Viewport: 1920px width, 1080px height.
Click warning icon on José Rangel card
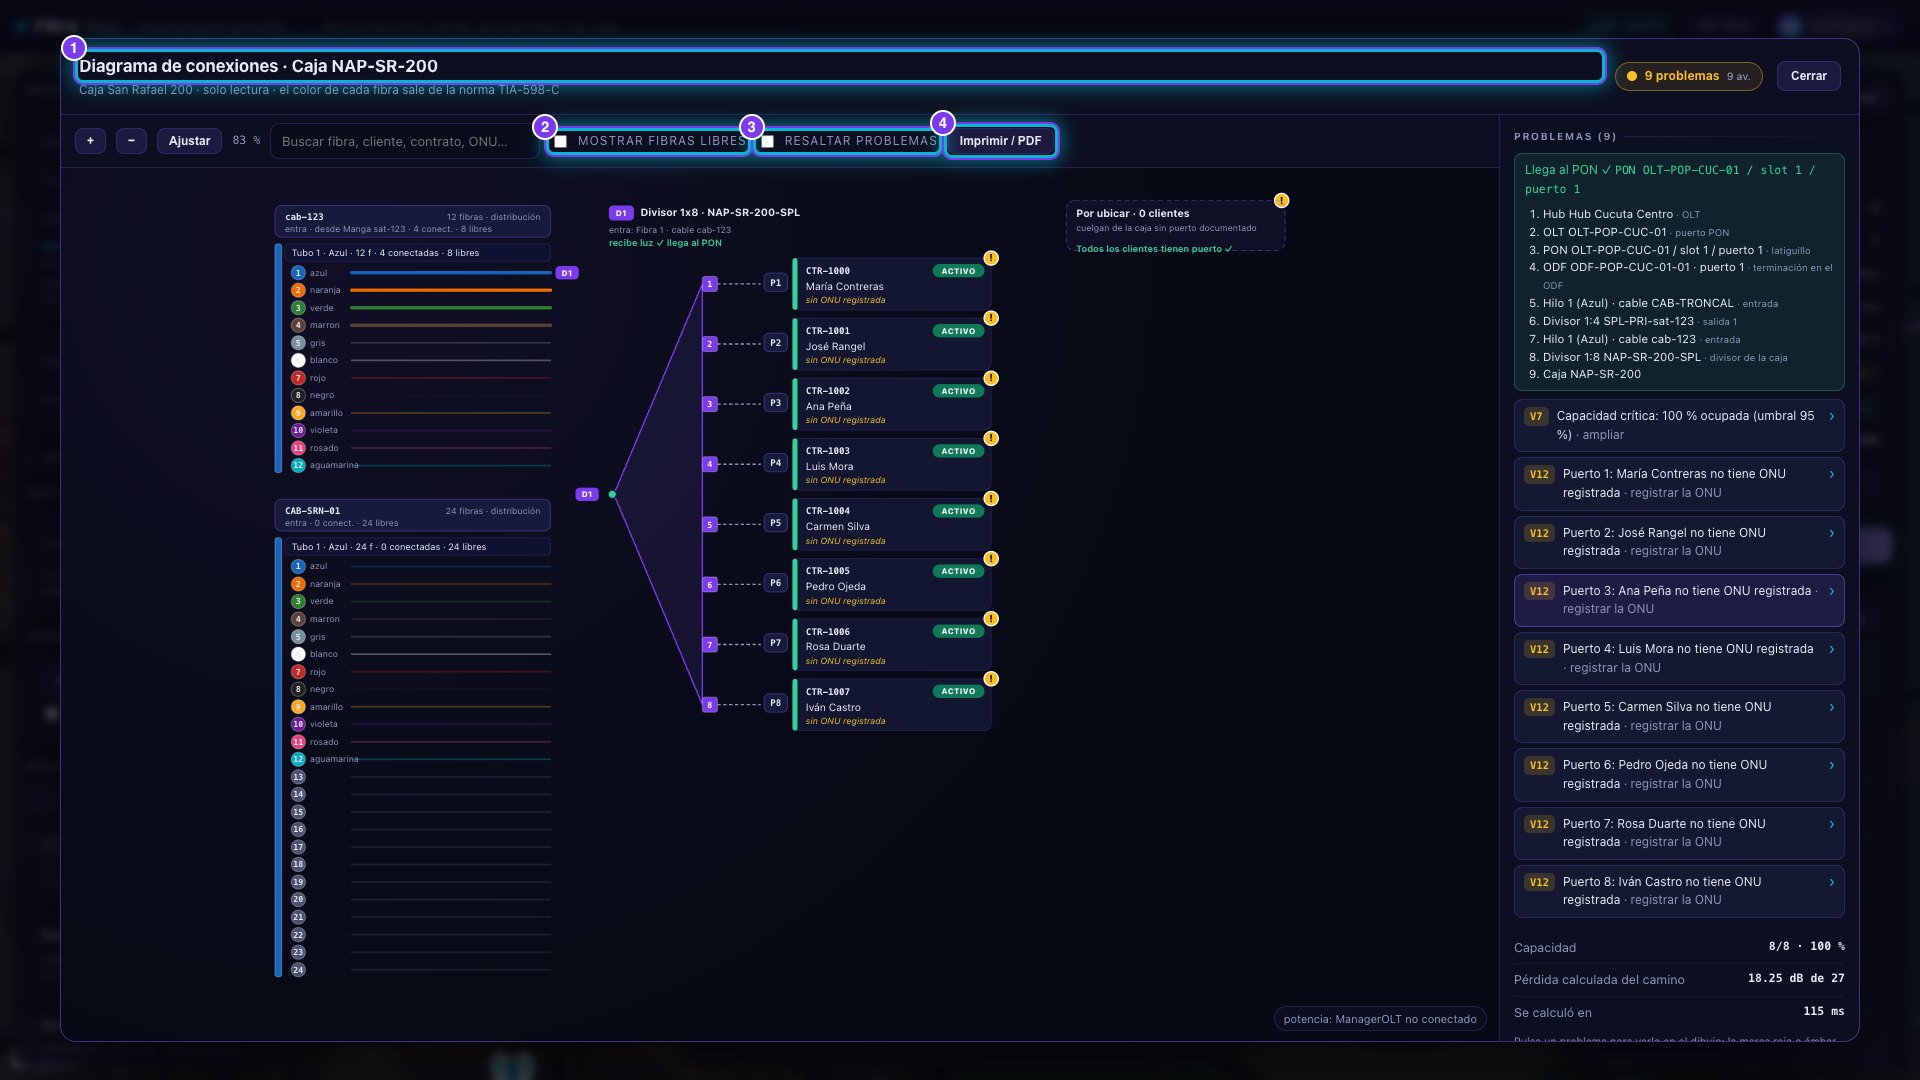pos(991,318)
